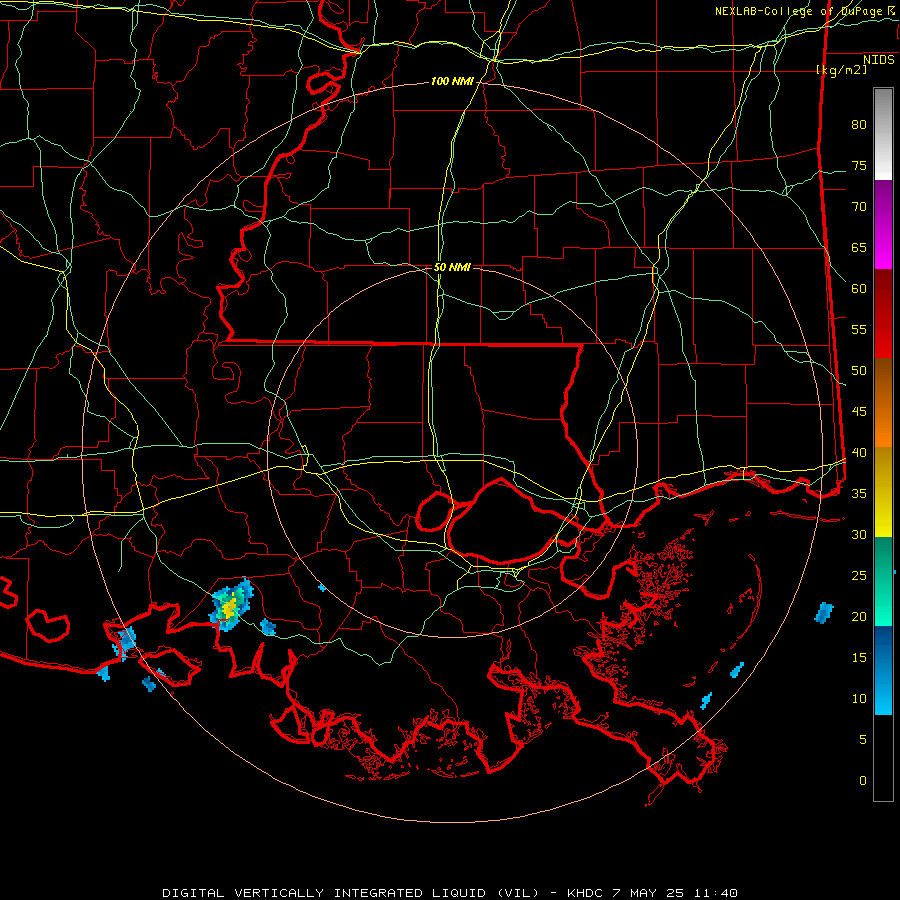Select the 30 value on color scale
The height and width of the screenshot is (900, 900).
(x=859, y=534)
